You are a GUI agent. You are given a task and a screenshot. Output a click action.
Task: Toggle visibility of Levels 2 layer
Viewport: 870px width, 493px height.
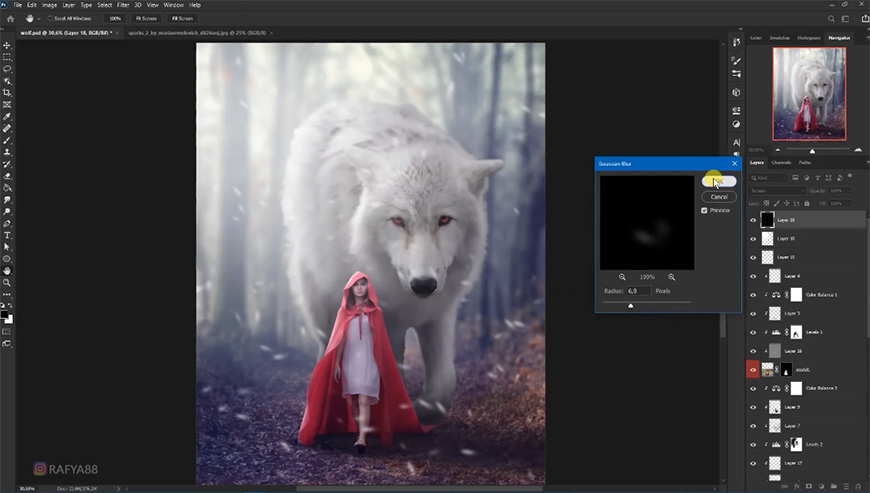tap(753, 444)
